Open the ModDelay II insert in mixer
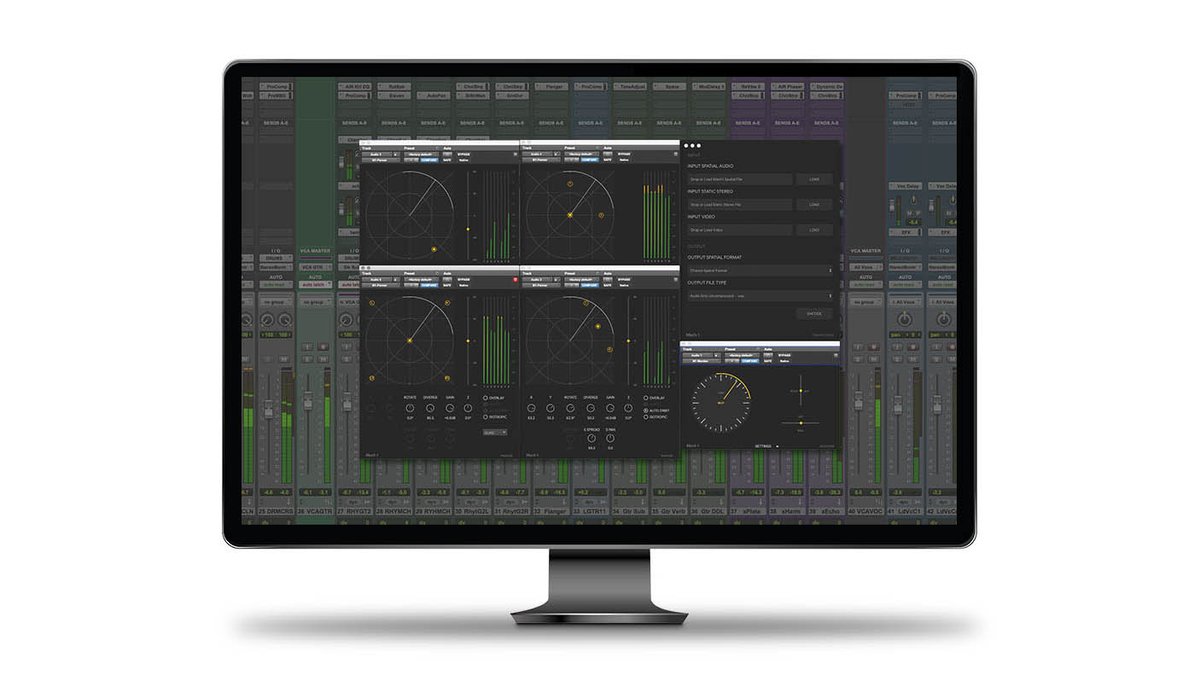 (709, 86)
